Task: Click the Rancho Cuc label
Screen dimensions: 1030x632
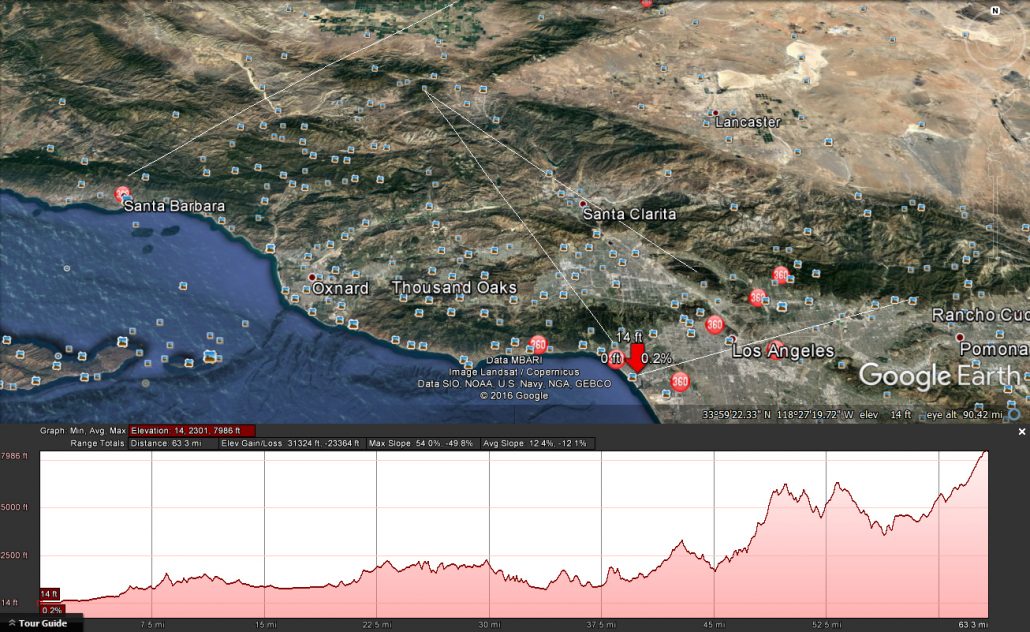Action: point(980,315)
